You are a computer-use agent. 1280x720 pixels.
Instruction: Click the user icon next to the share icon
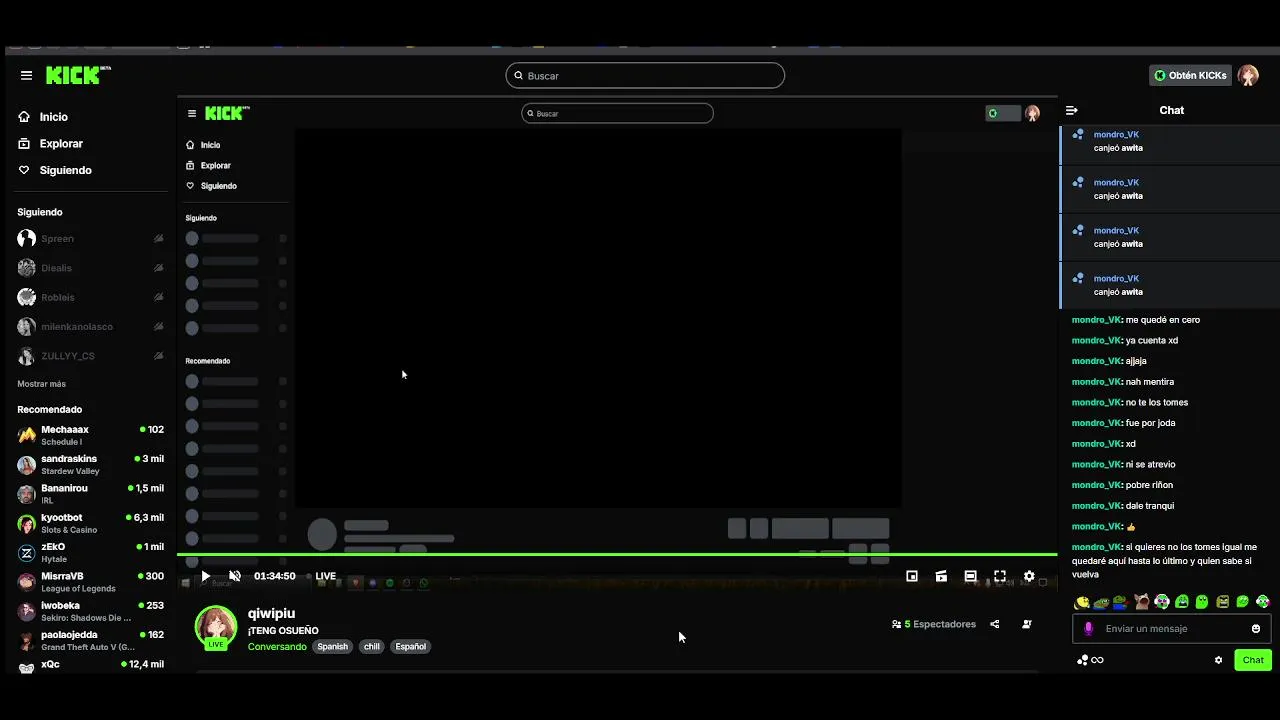(x=1026, y=624)
